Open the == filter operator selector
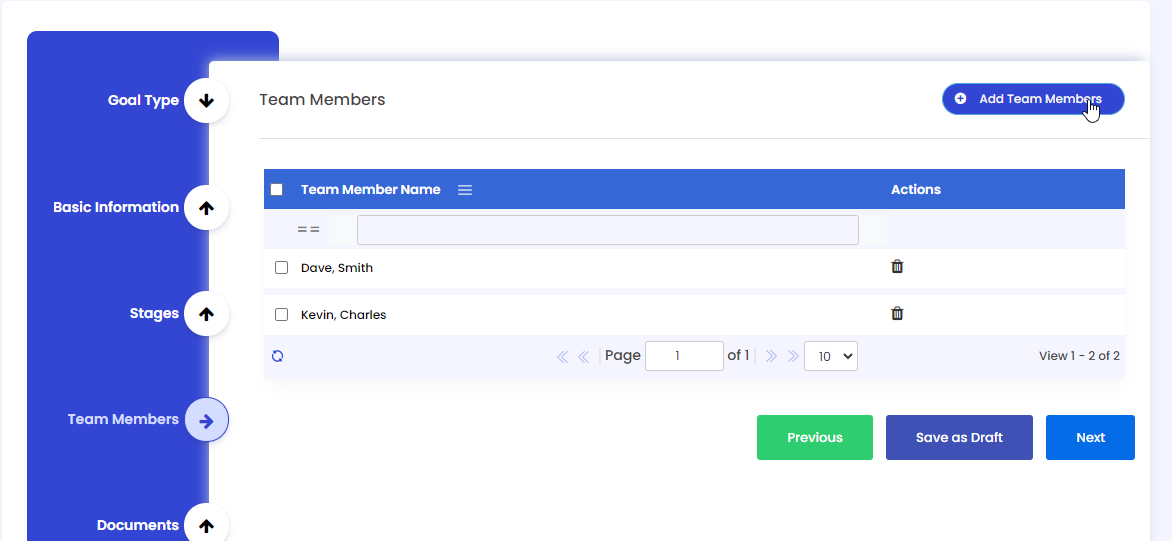Viewport: 1172px width, 541px height. [308, 230]
